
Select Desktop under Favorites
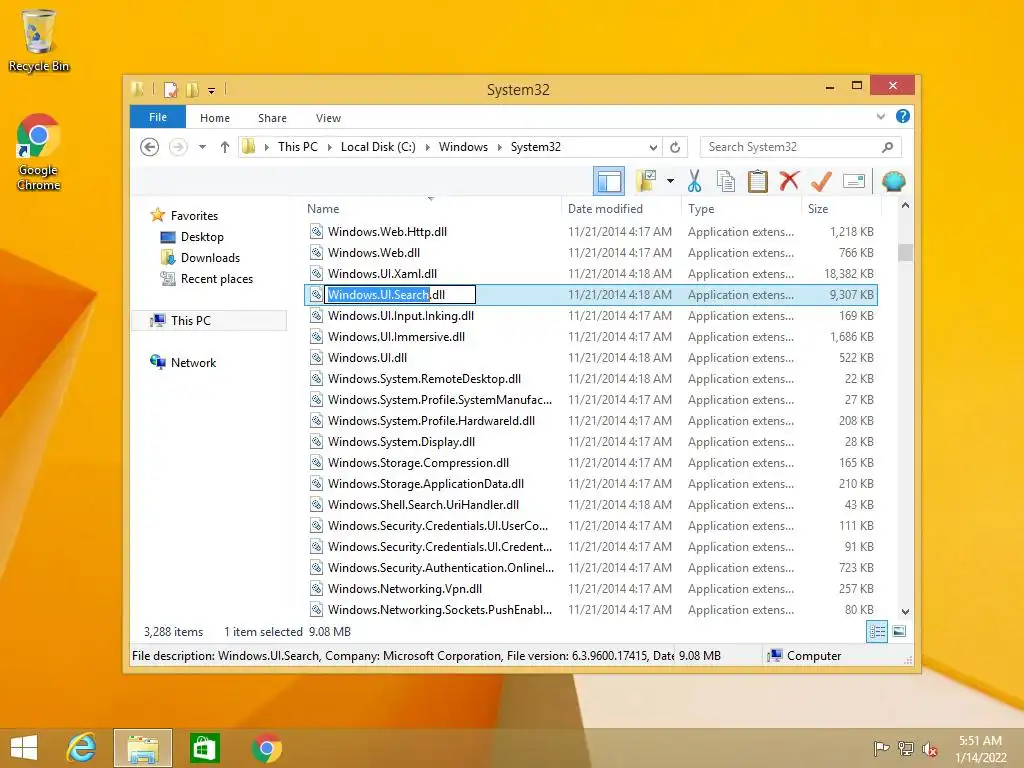(x=202, y=236)
